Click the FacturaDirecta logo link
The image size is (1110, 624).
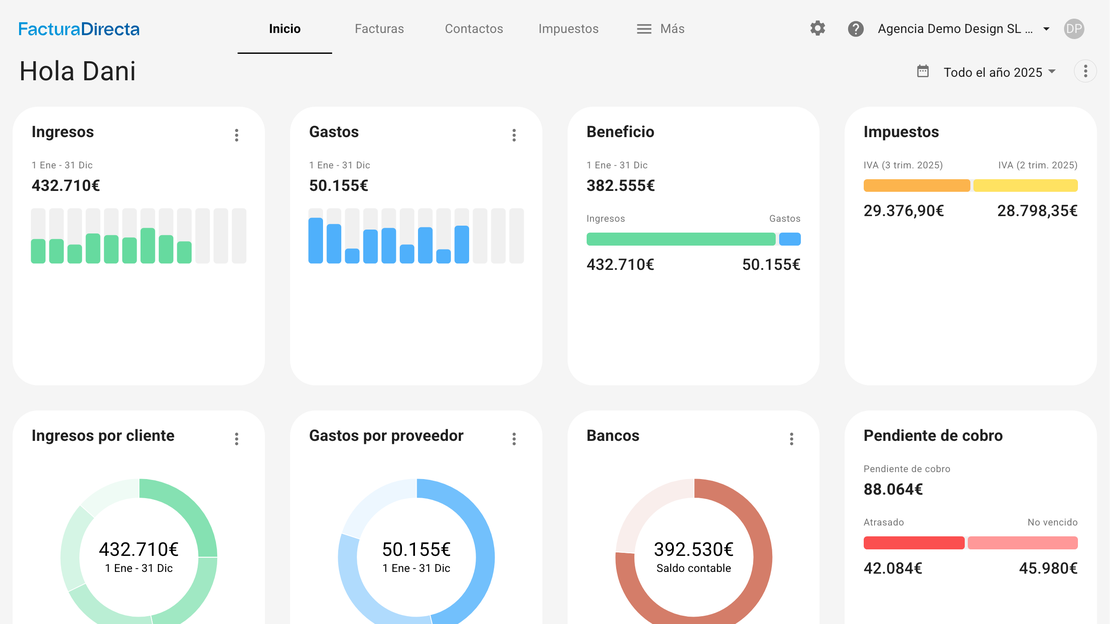tap(79, 29)
